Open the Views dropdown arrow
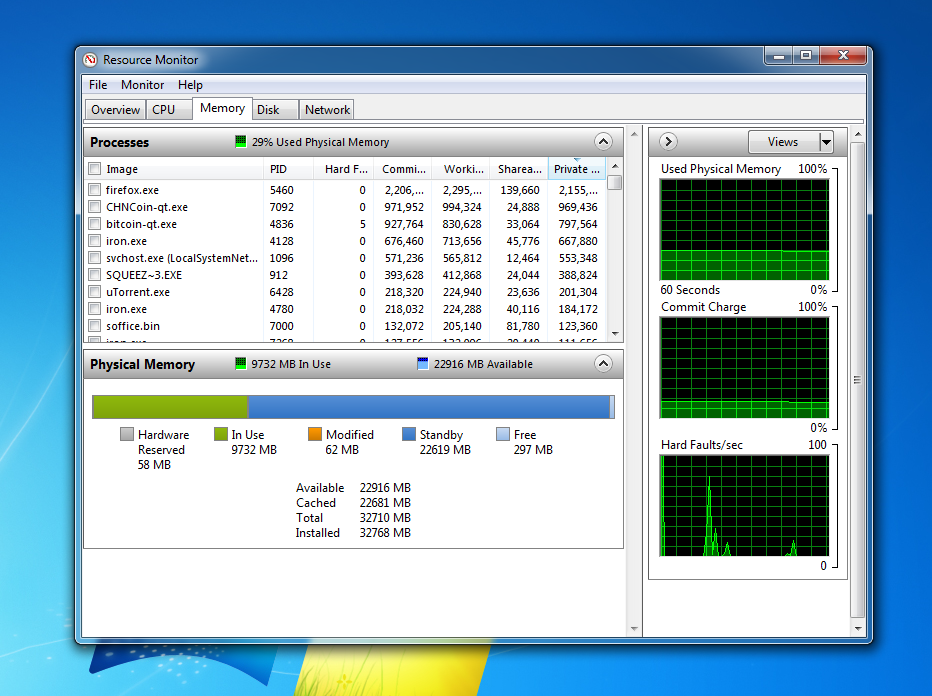This screenshot has height=696, width=932. click(826, 142)
